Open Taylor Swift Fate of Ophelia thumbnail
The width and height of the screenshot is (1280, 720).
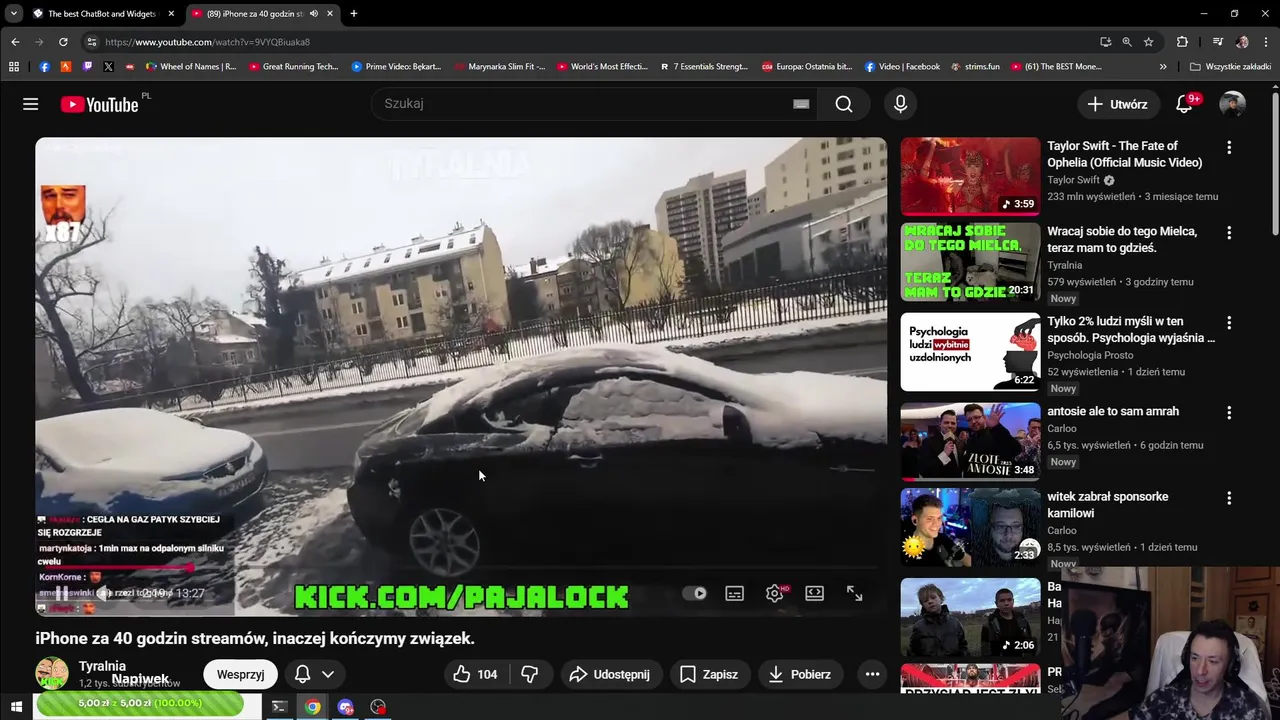tap(970, 176)
